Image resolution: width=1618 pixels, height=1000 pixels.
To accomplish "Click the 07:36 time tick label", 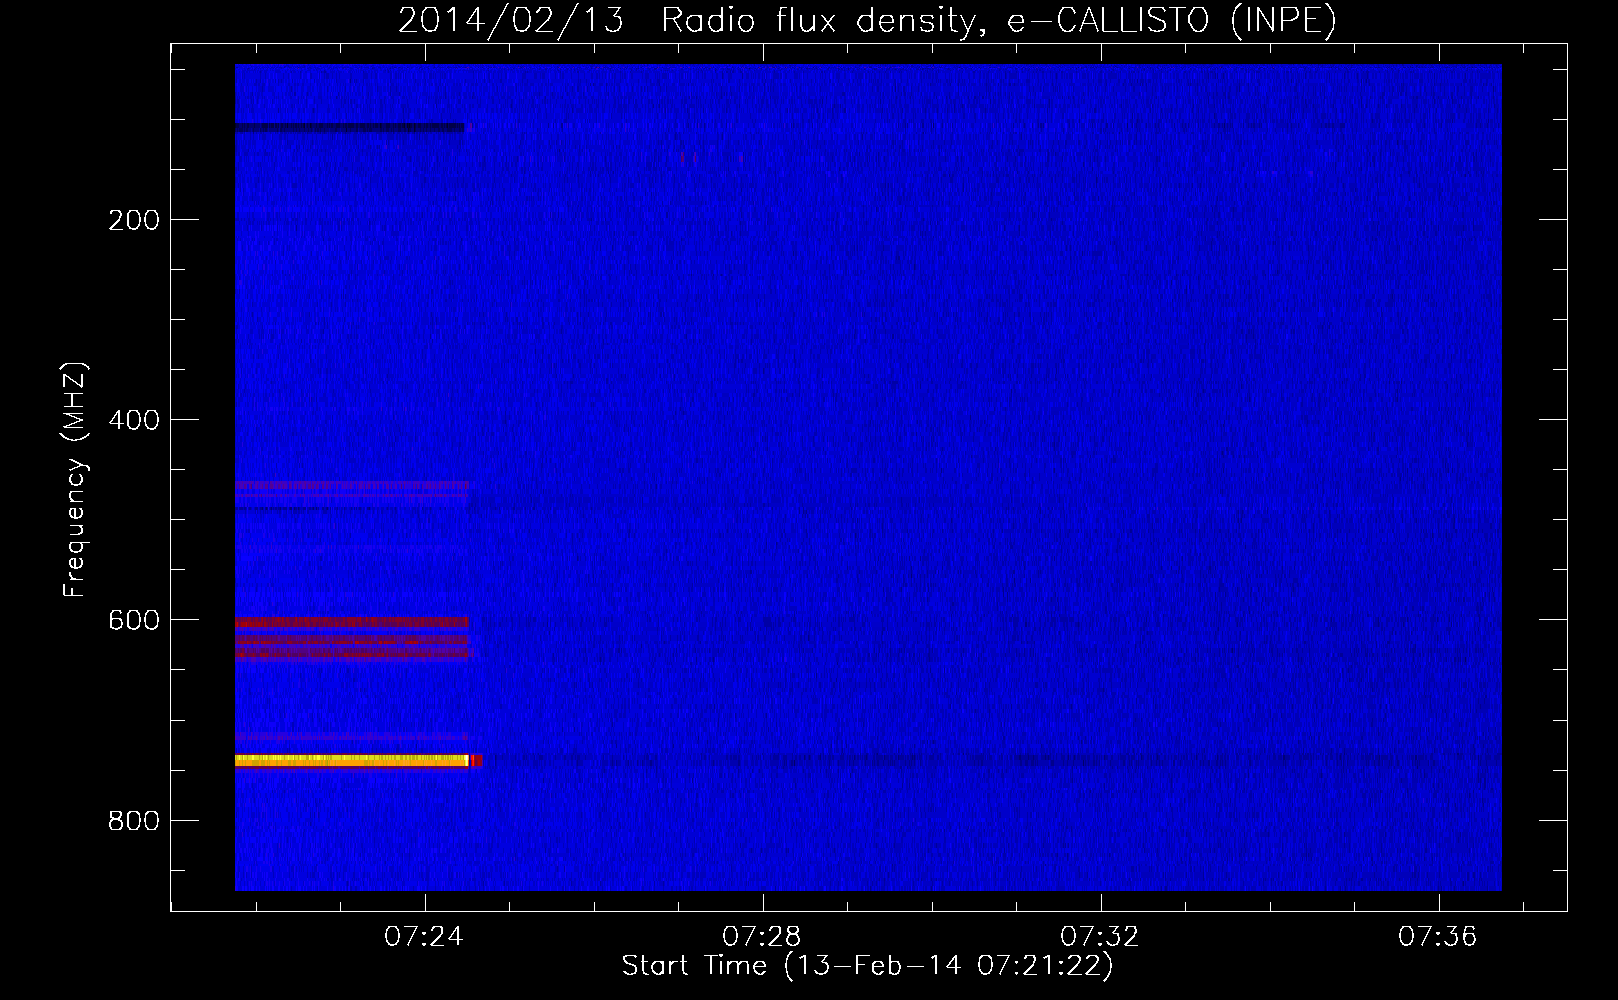I will (1438, 937).
